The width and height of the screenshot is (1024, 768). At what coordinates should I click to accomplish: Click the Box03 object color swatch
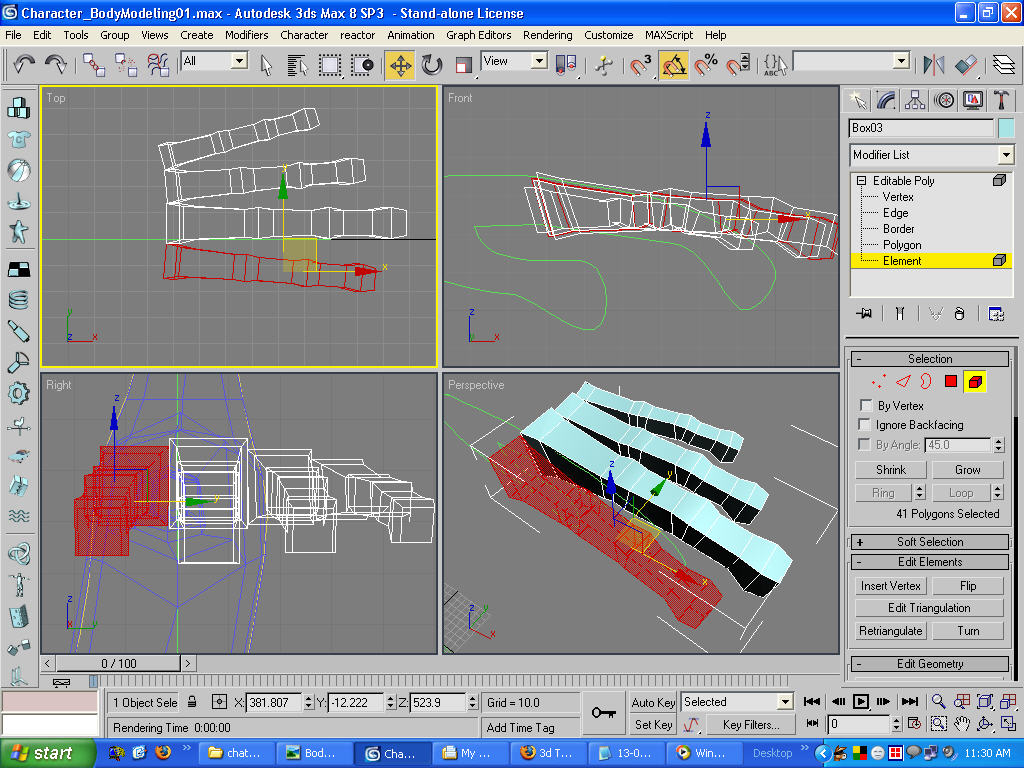(1006, 128)
